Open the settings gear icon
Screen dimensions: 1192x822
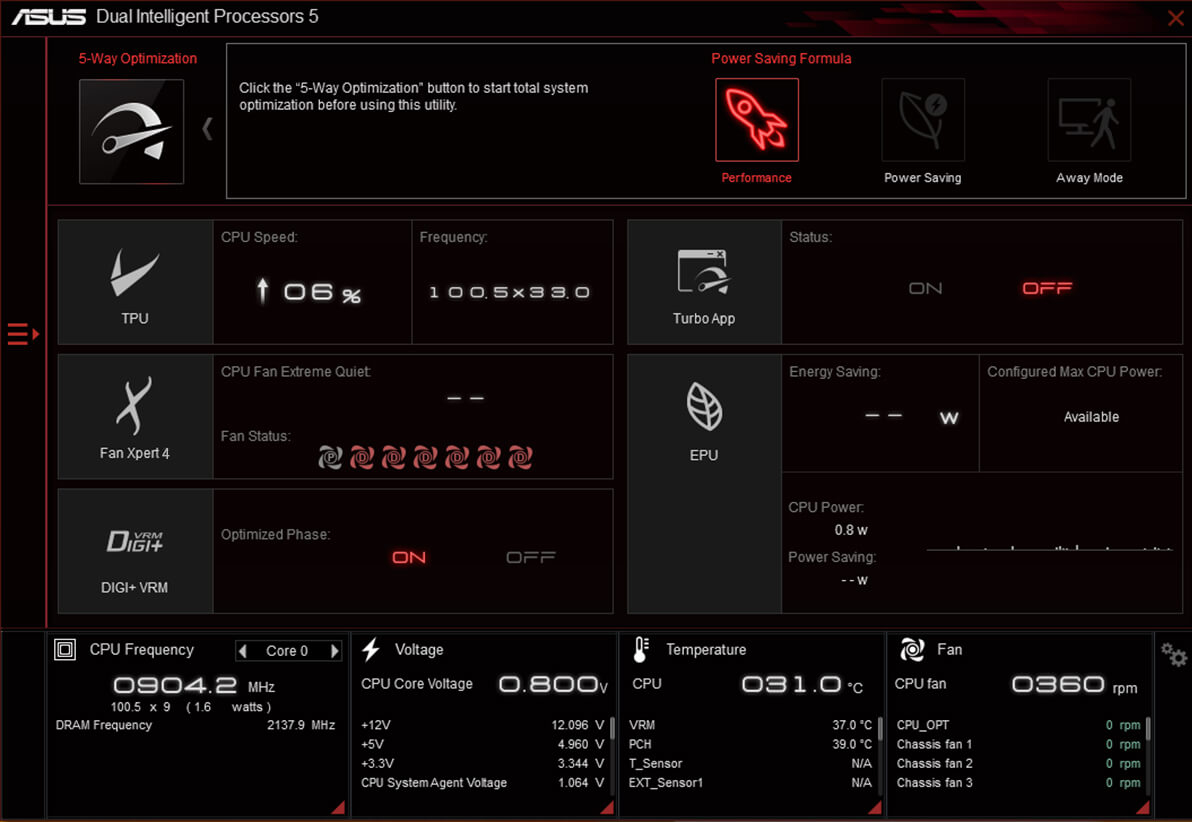click(1173, 655)
